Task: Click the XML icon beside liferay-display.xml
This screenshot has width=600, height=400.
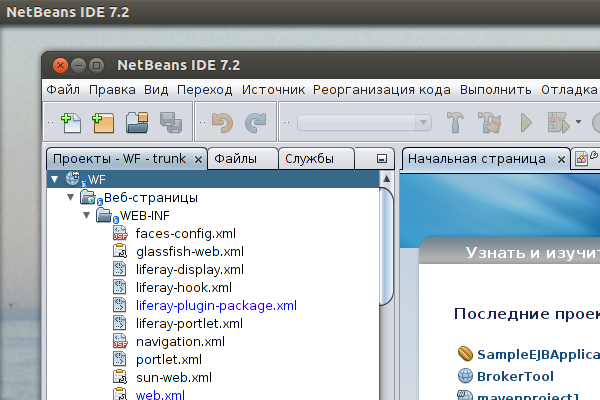Action: point(119,269)
